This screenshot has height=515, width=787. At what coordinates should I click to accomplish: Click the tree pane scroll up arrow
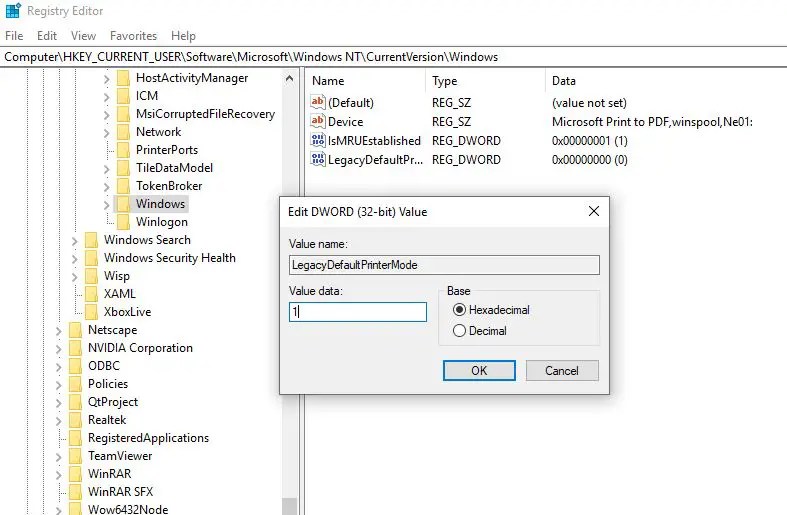[290, 78]
